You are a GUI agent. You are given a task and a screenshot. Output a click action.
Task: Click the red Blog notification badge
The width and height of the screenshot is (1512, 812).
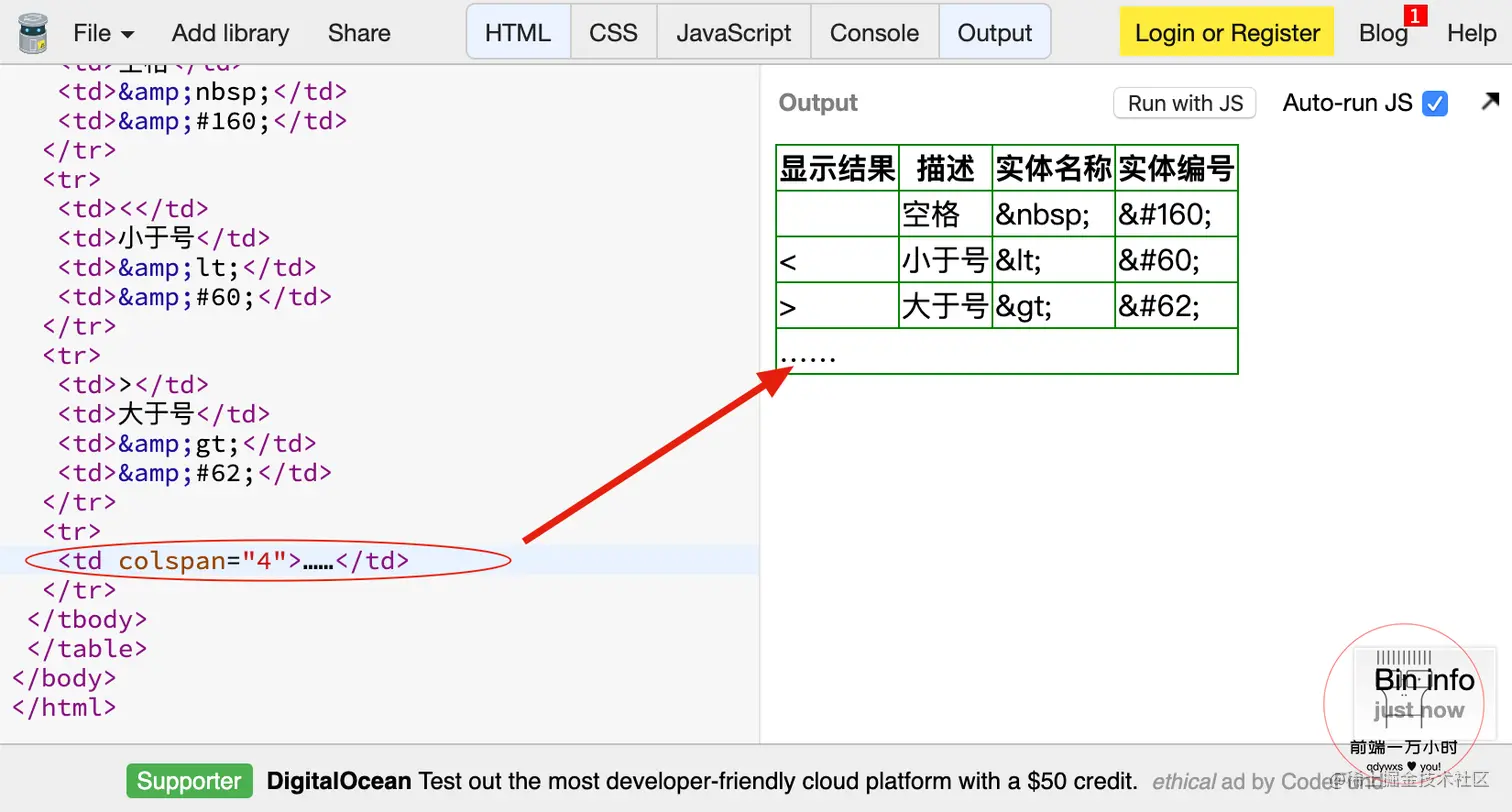click(x=1415, y=16)
